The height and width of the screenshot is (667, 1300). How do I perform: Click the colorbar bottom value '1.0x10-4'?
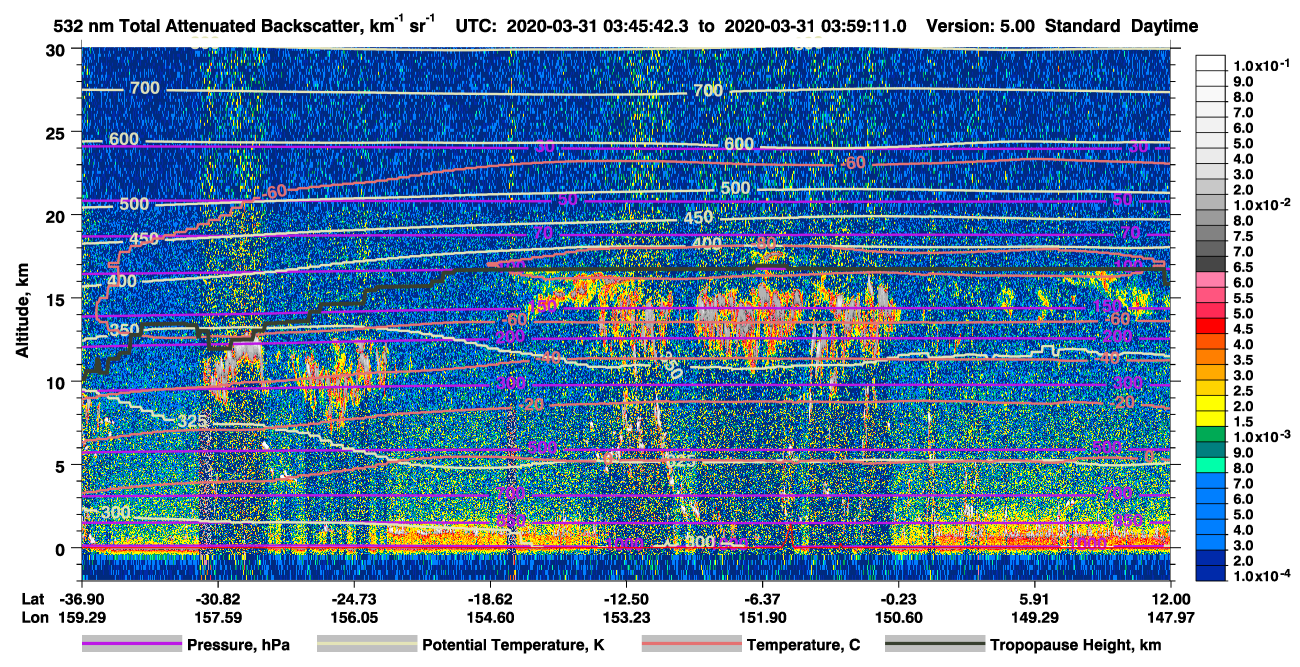coord(1260,576)
